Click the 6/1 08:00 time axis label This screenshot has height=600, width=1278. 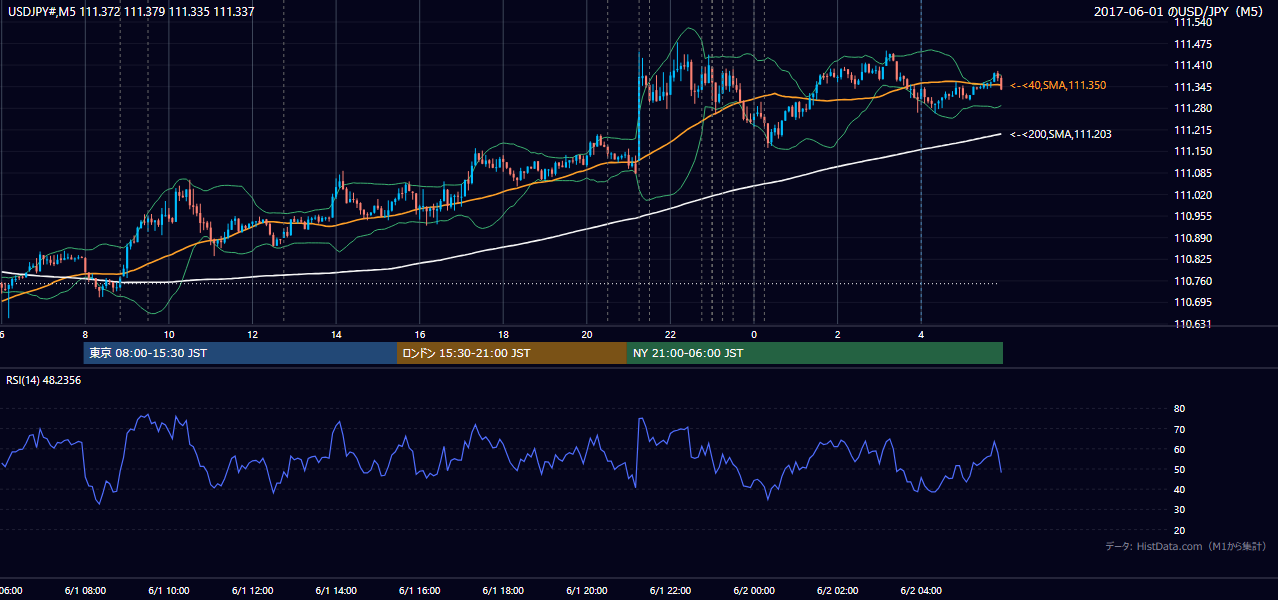(84, 590)
